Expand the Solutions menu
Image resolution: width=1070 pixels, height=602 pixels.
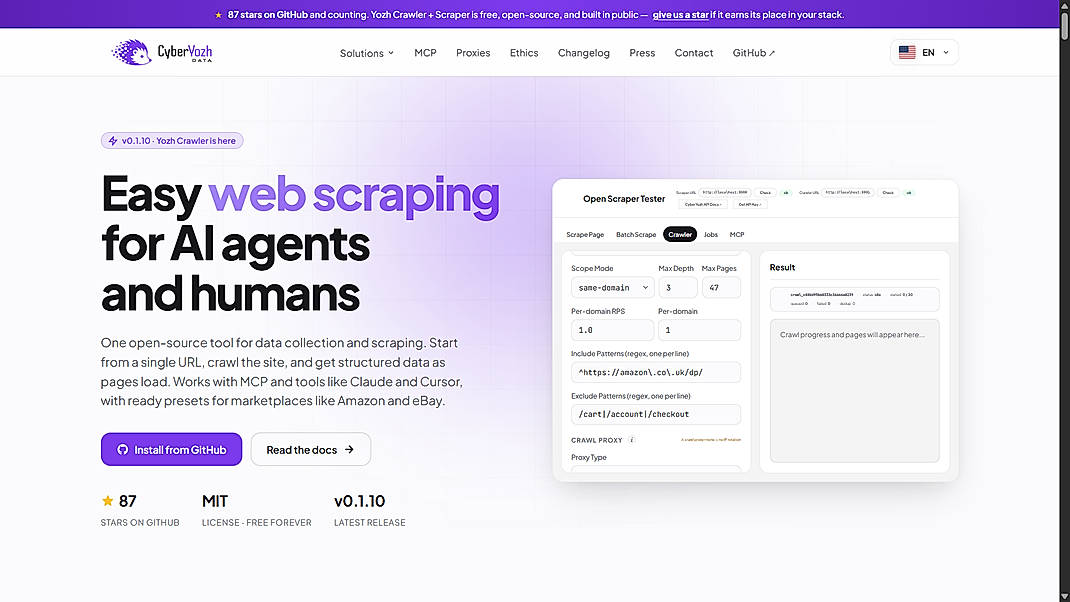coord(366,53)
